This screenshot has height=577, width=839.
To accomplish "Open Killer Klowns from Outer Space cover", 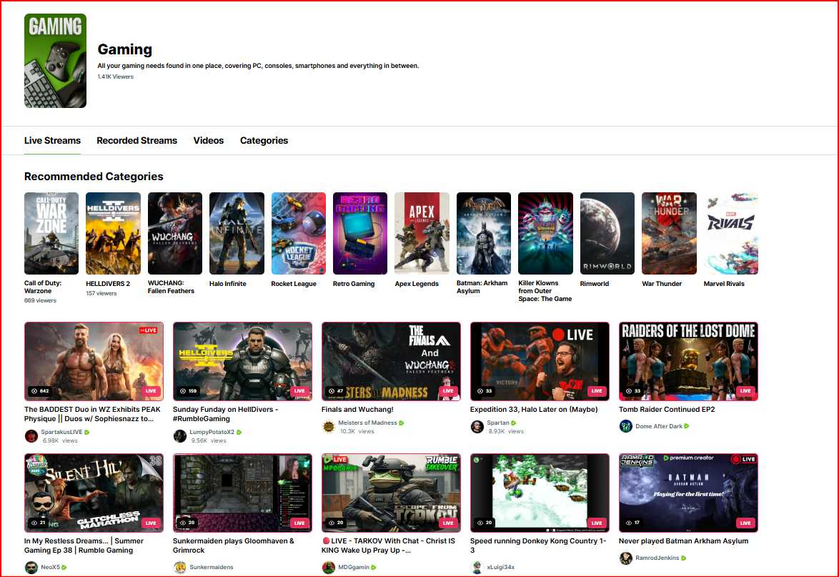I will (546, 233).
